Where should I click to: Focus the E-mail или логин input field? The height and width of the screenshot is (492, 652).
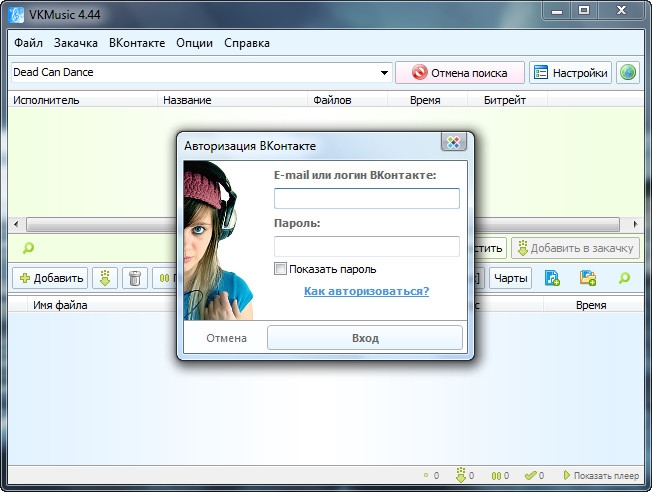click(x=367, y=198)
